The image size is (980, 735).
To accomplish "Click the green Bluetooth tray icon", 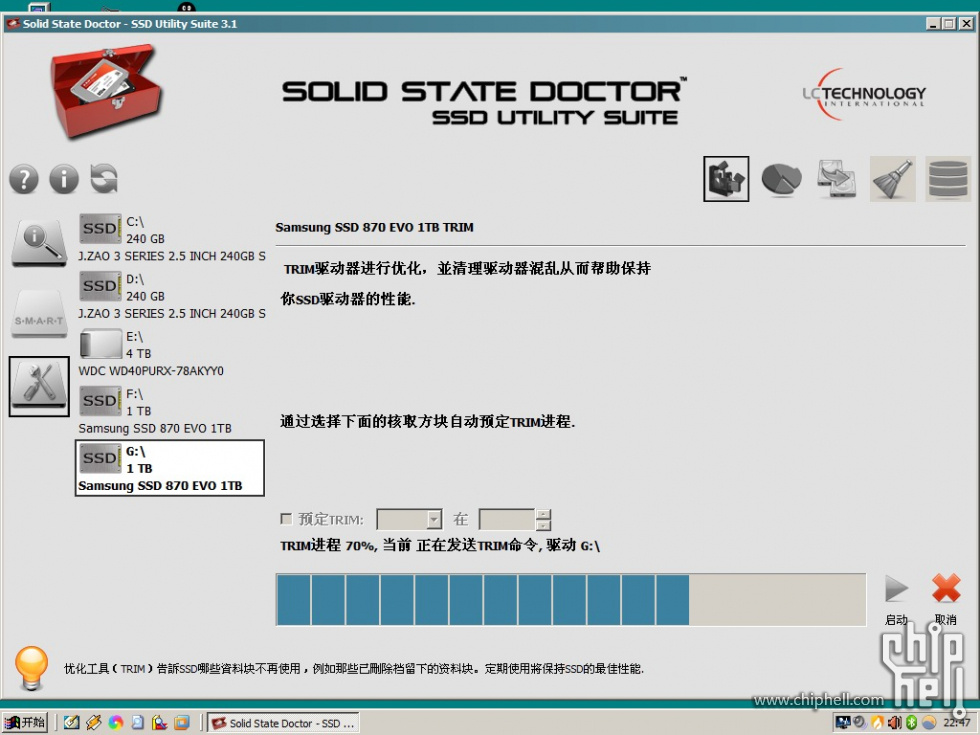I will 912,723.
